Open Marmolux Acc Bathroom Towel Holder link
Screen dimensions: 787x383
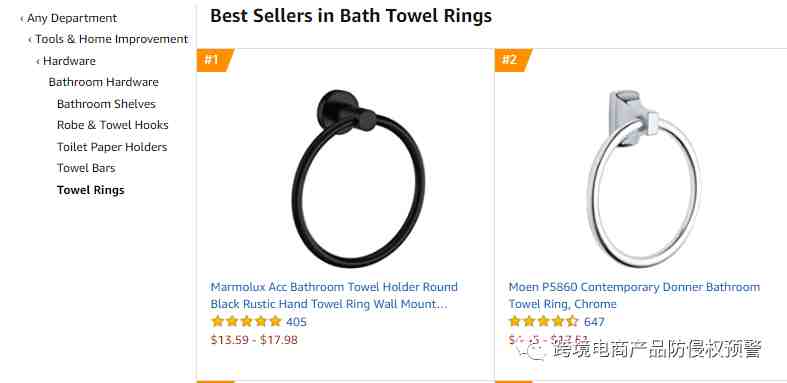tap(334, 296)
